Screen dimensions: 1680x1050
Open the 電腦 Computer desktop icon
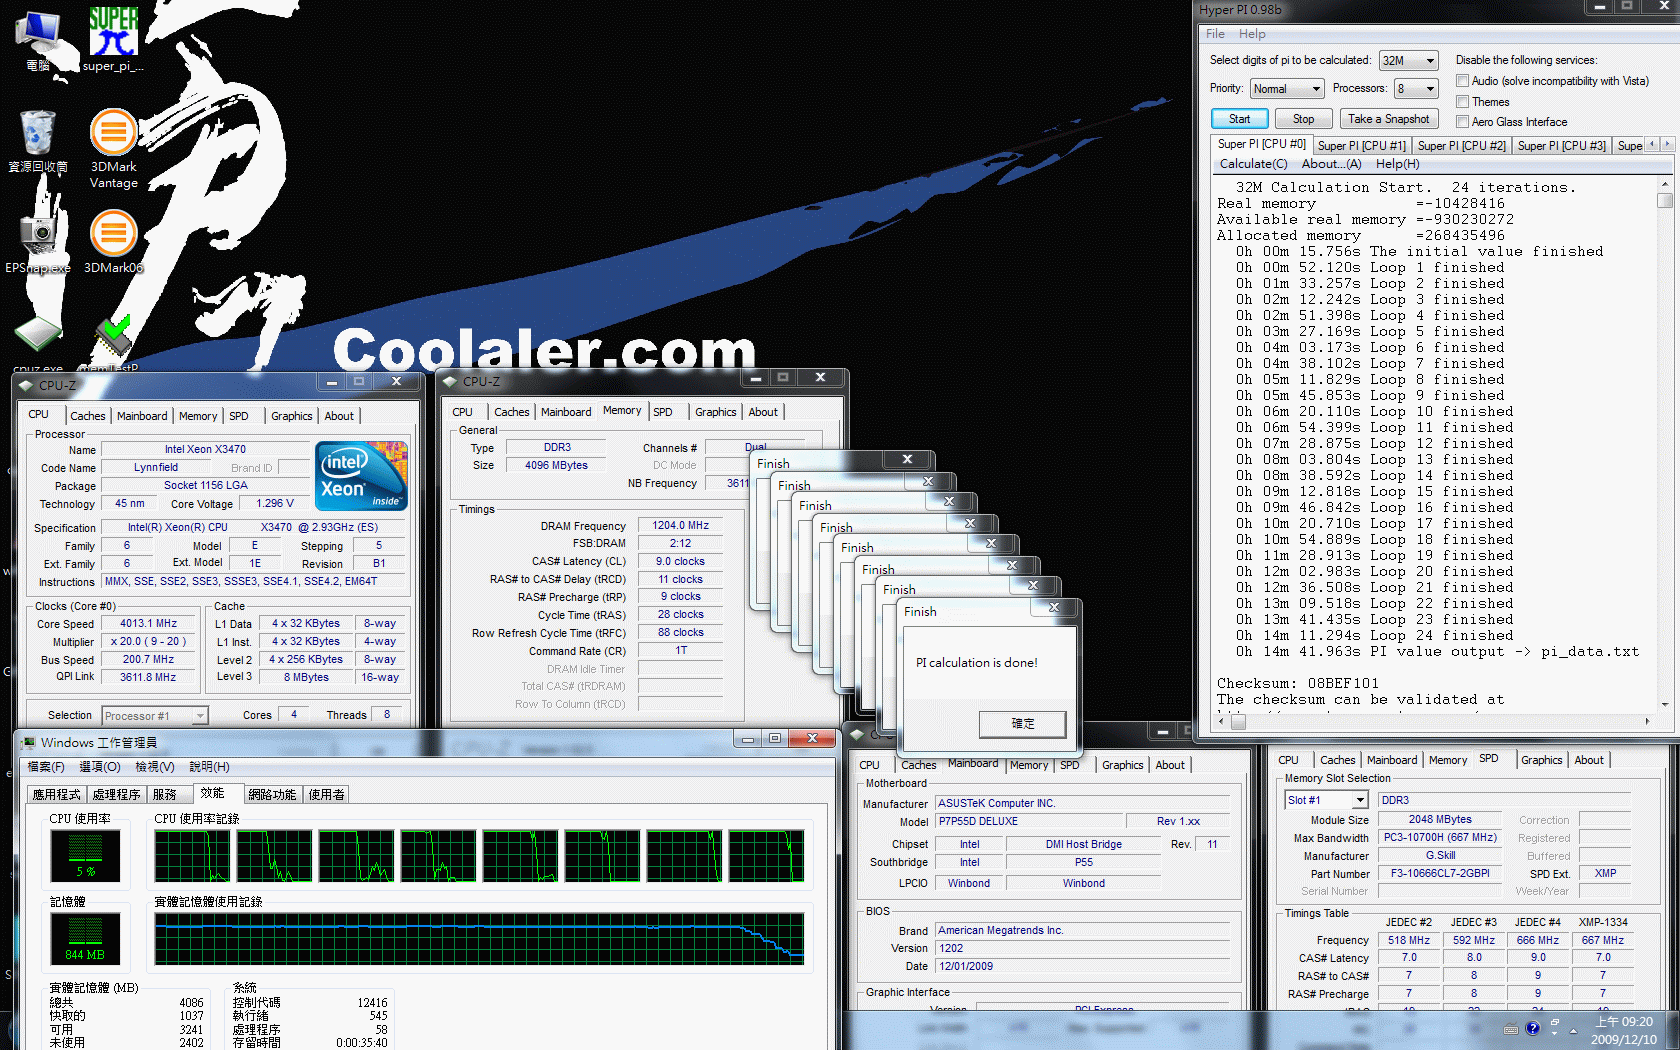click(x=38, y=40)
